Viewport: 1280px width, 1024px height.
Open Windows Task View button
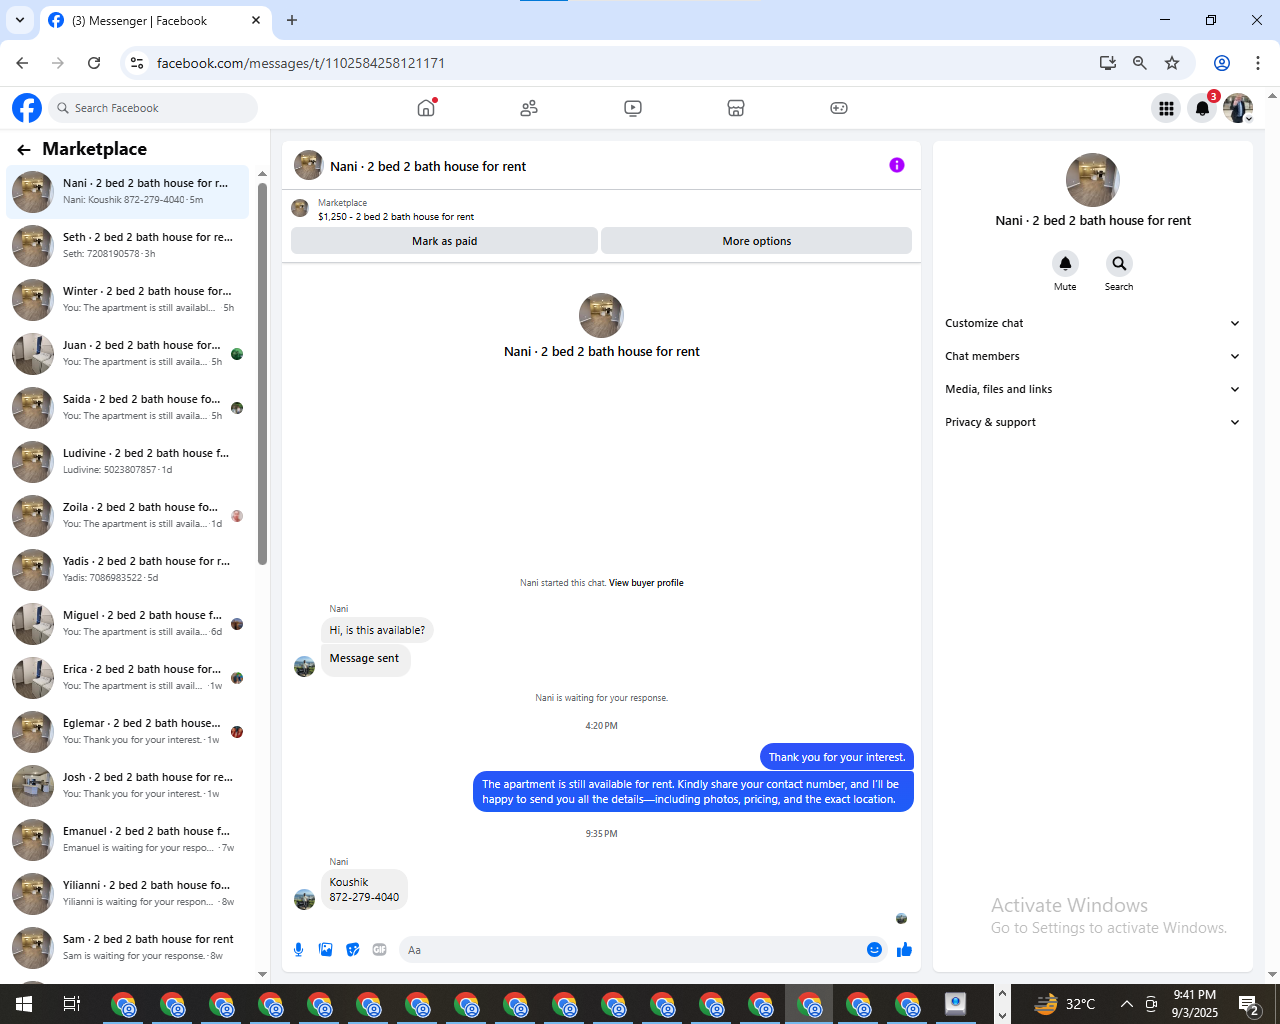71,1004
